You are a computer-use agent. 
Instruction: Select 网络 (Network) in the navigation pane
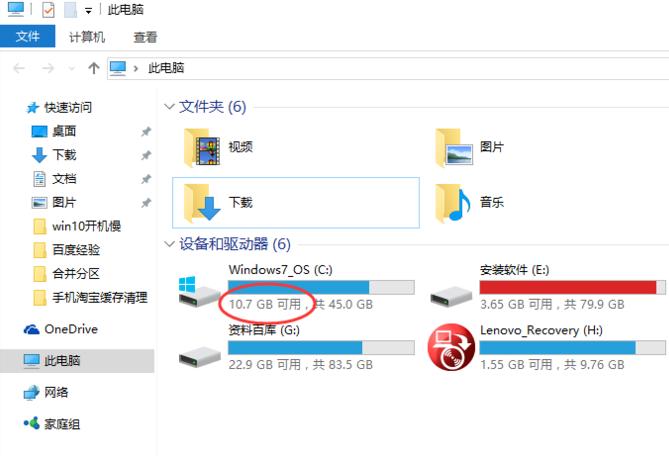pos(56,392)
